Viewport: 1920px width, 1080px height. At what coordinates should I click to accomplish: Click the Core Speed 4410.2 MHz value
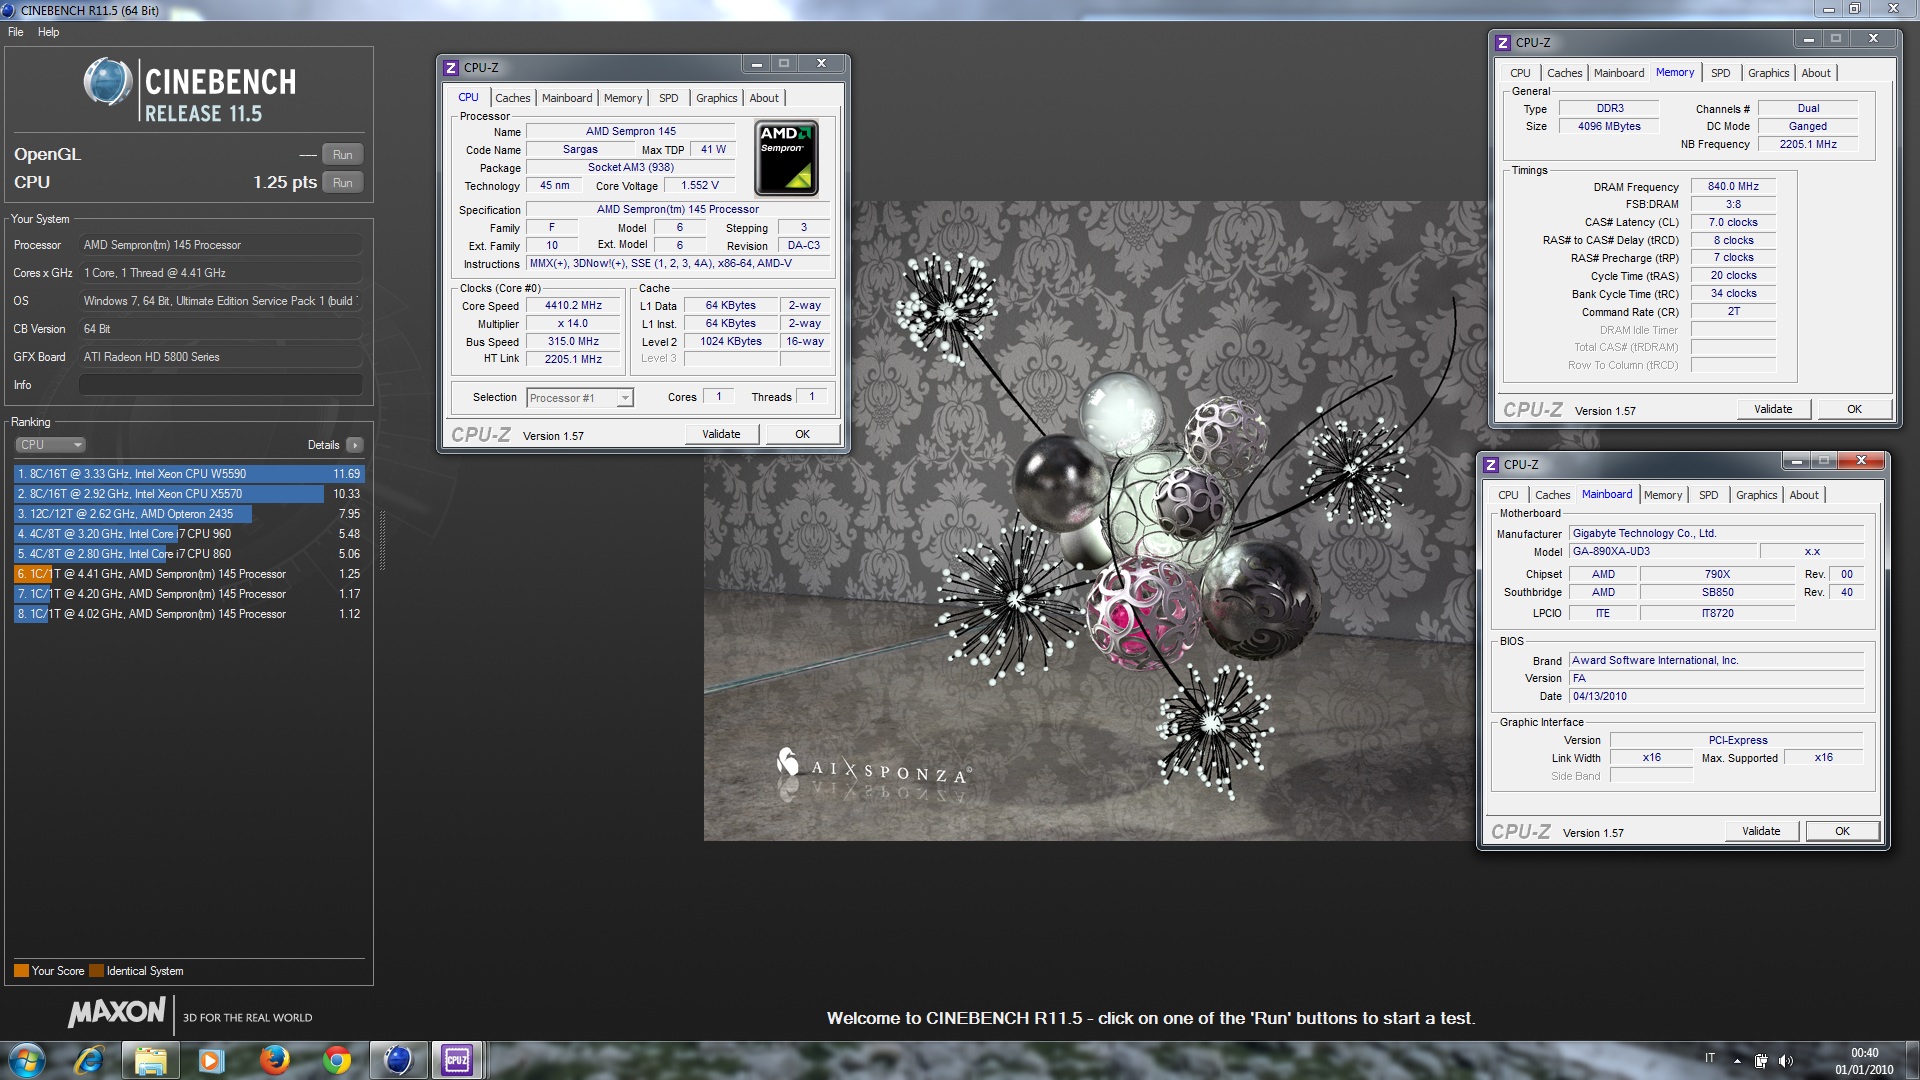coord(573,306)
